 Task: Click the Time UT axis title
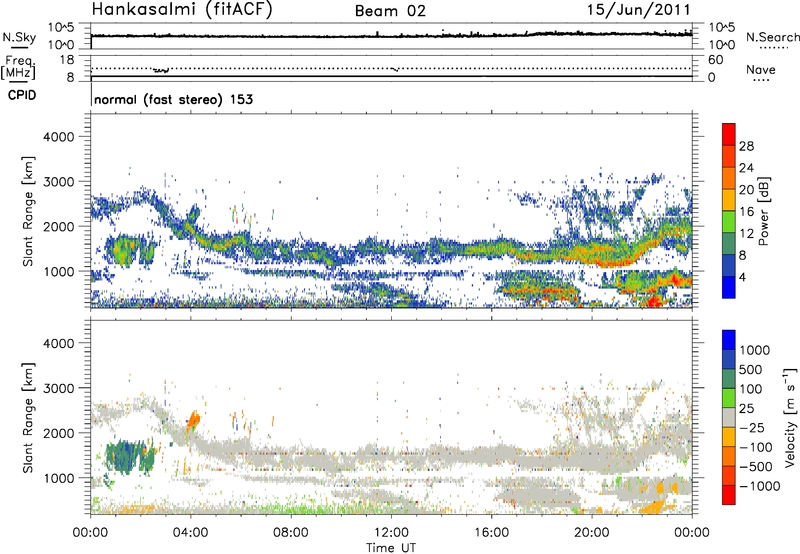(x=391, y=548)
